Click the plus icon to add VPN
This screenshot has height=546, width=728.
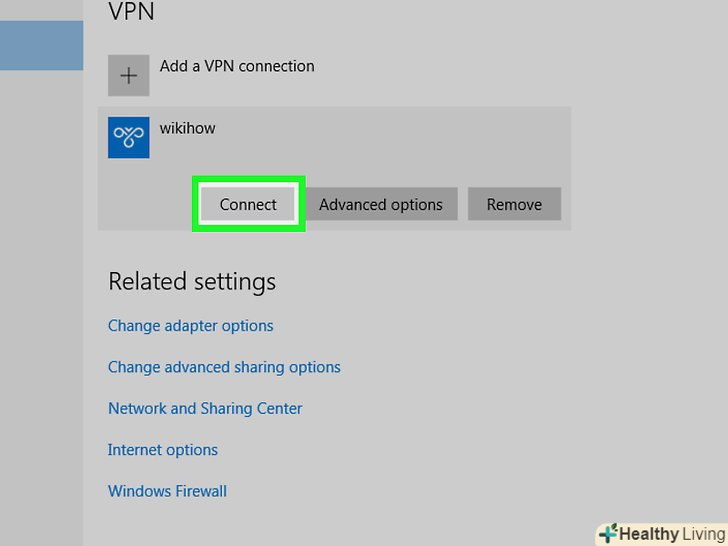pos(129,76)
